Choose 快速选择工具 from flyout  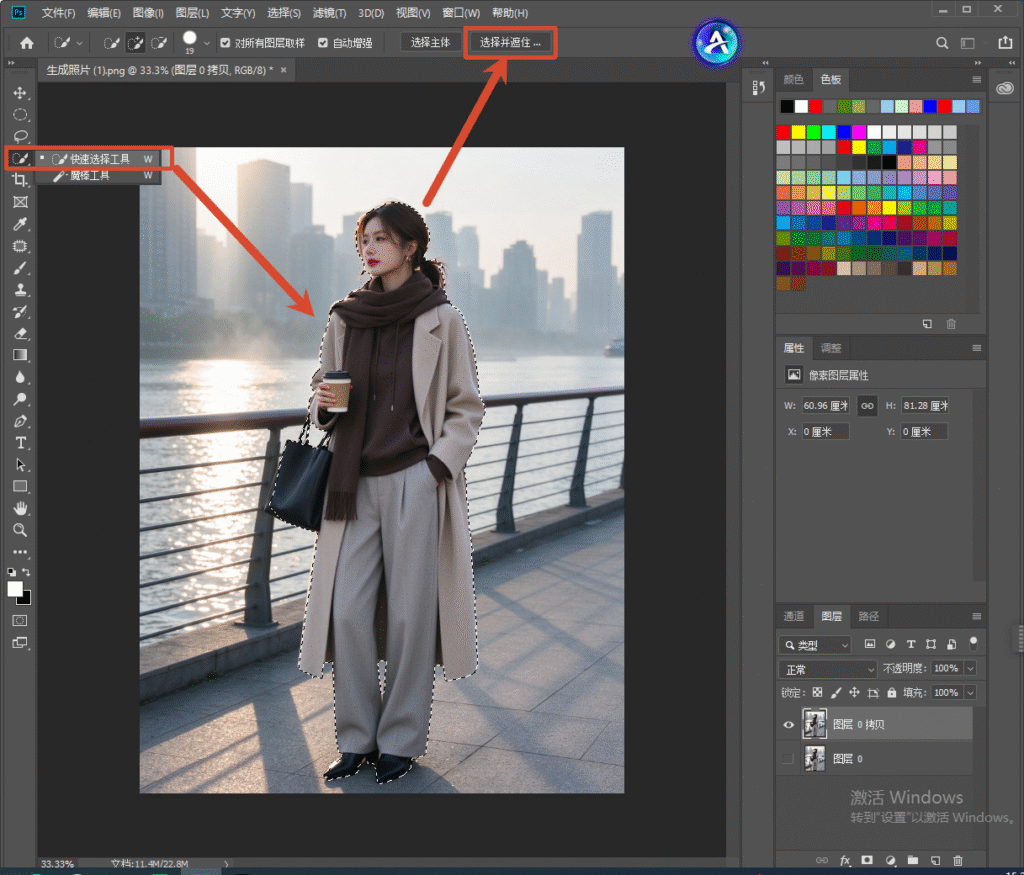[x=98, y=159]
